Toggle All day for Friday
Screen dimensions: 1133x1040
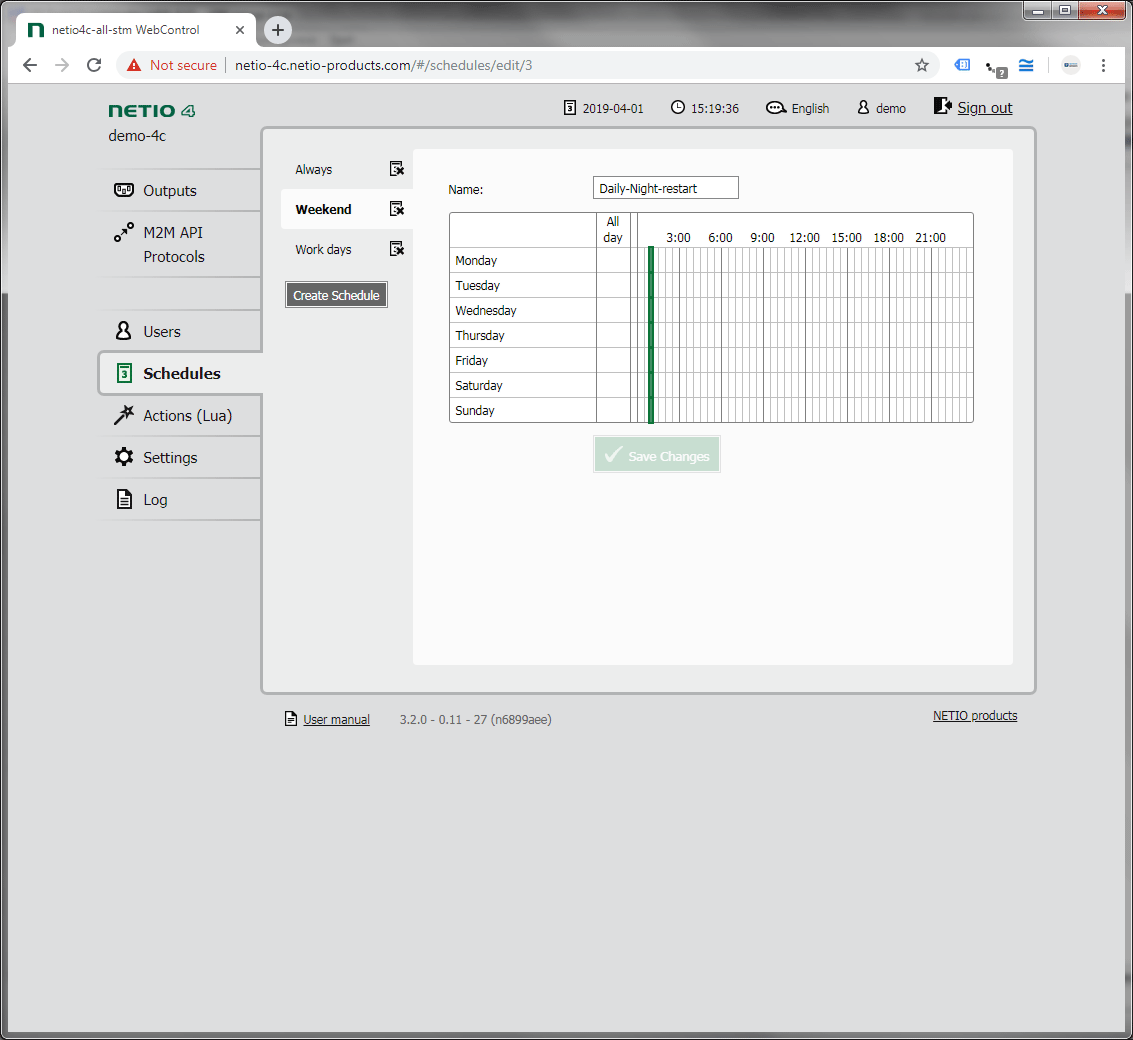coord(613,360)
